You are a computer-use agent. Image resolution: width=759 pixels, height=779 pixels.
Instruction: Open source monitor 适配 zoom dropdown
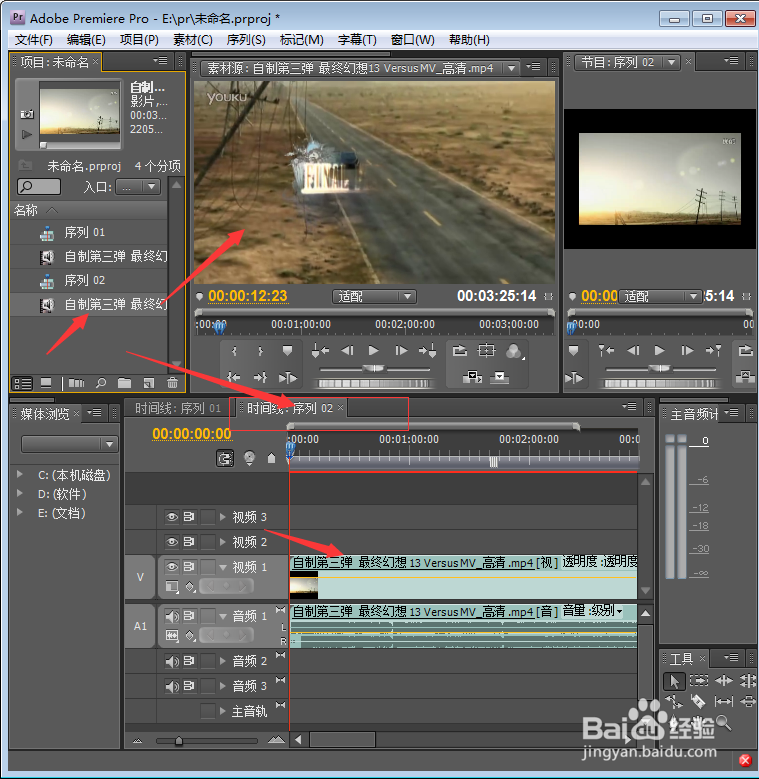tap(374, 297)
